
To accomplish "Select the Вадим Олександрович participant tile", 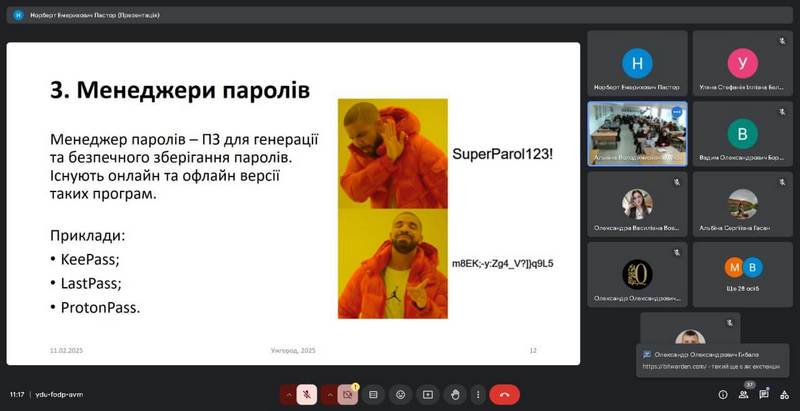I will tap(742, 134).
